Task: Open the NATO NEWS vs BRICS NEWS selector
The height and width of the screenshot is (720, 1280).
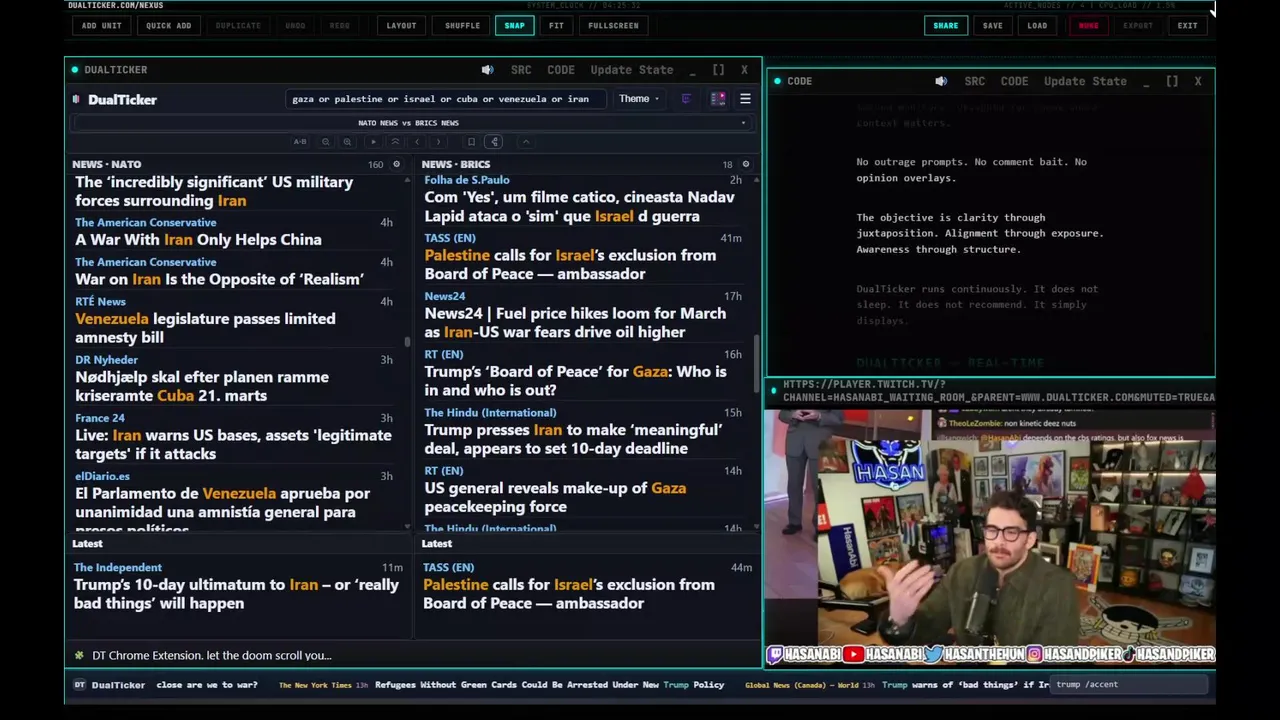Action: [x=413, y=123]
